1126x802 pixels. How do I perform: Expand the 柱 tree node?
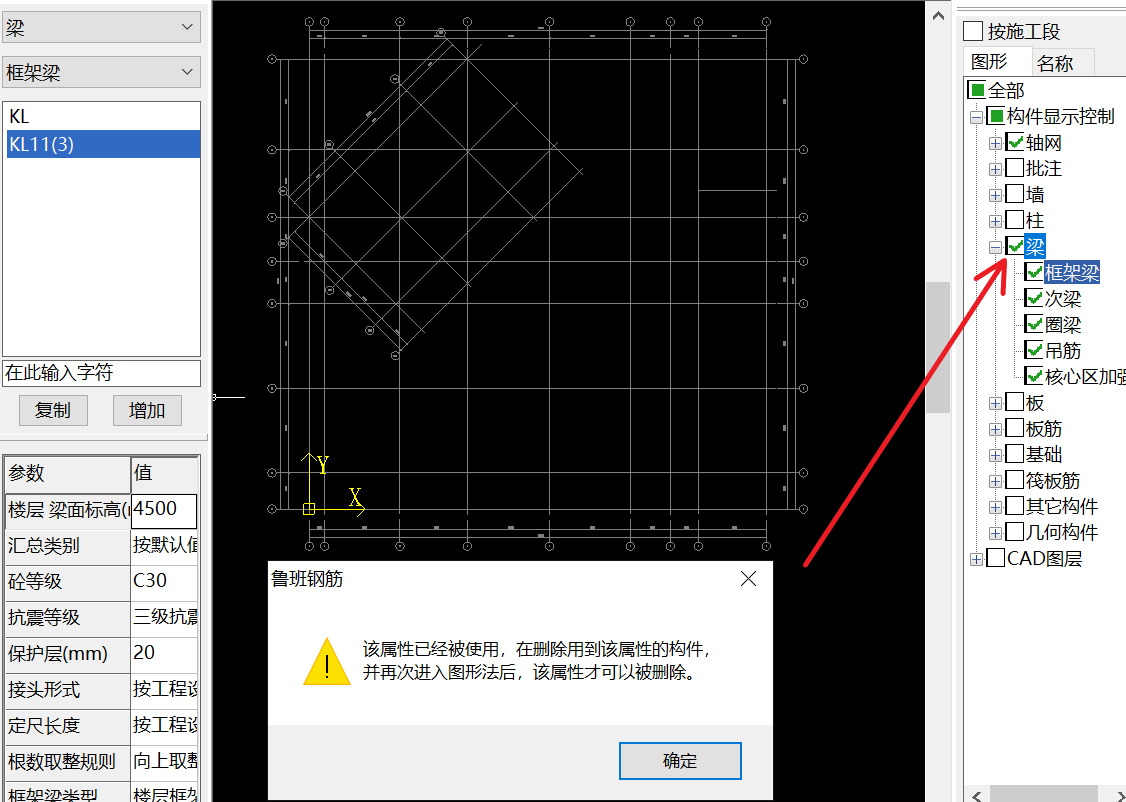pyautogui.click(x=995, y=221)
